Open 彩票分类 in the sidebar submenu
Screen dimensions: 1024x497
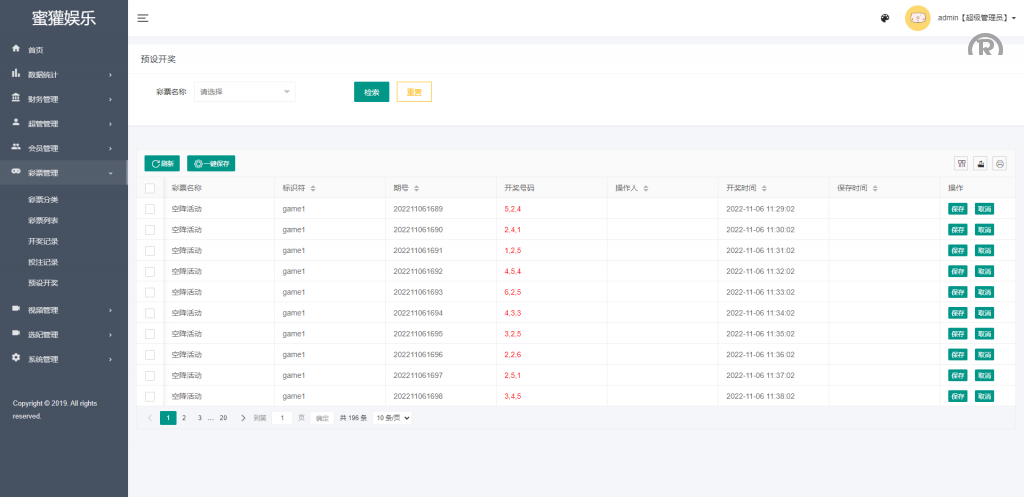43,200
